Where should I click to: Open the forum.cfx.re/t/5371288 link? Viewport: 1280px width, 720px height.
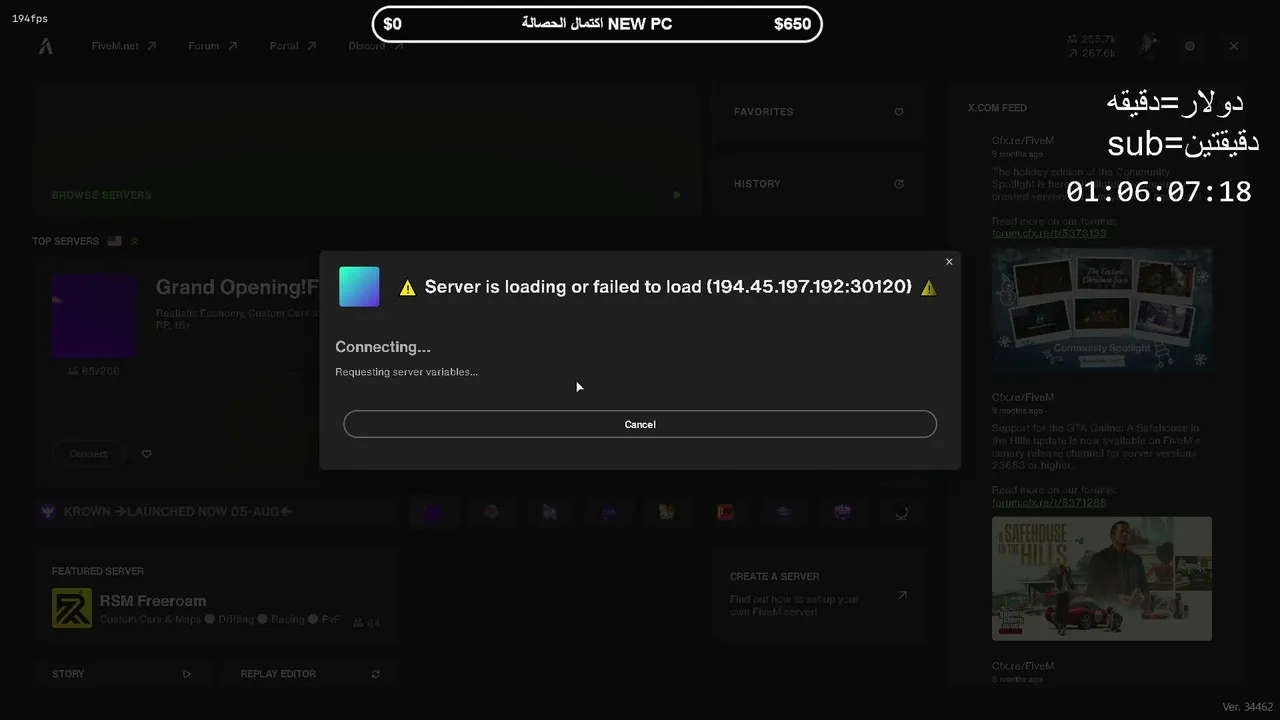pyautogui.click(x=1049, y=502)
